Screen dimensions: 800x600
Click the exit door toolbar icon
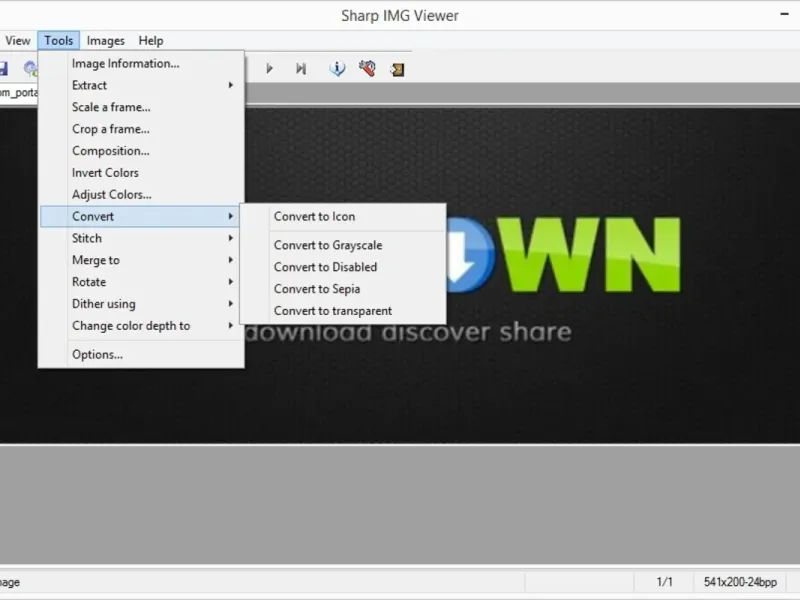coord(397,69)
